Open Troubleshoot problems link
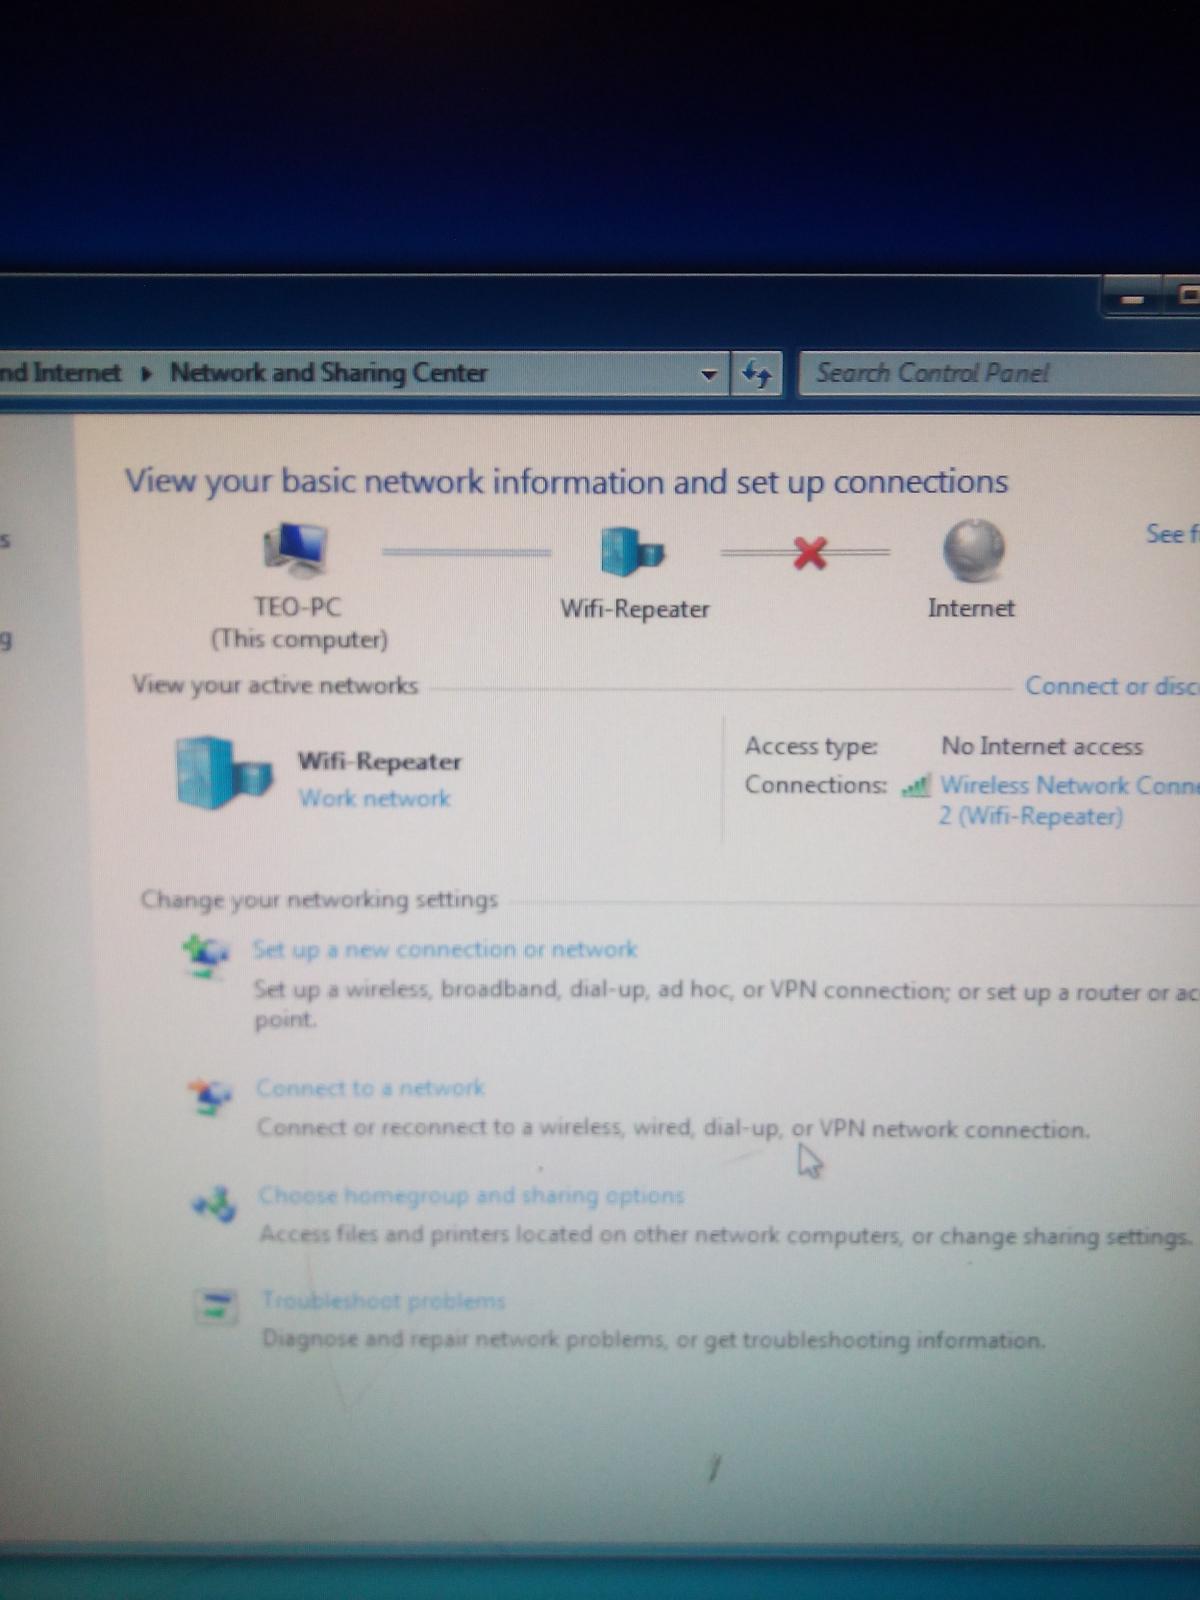Screen dimensions: 1200x1600 383,1300
